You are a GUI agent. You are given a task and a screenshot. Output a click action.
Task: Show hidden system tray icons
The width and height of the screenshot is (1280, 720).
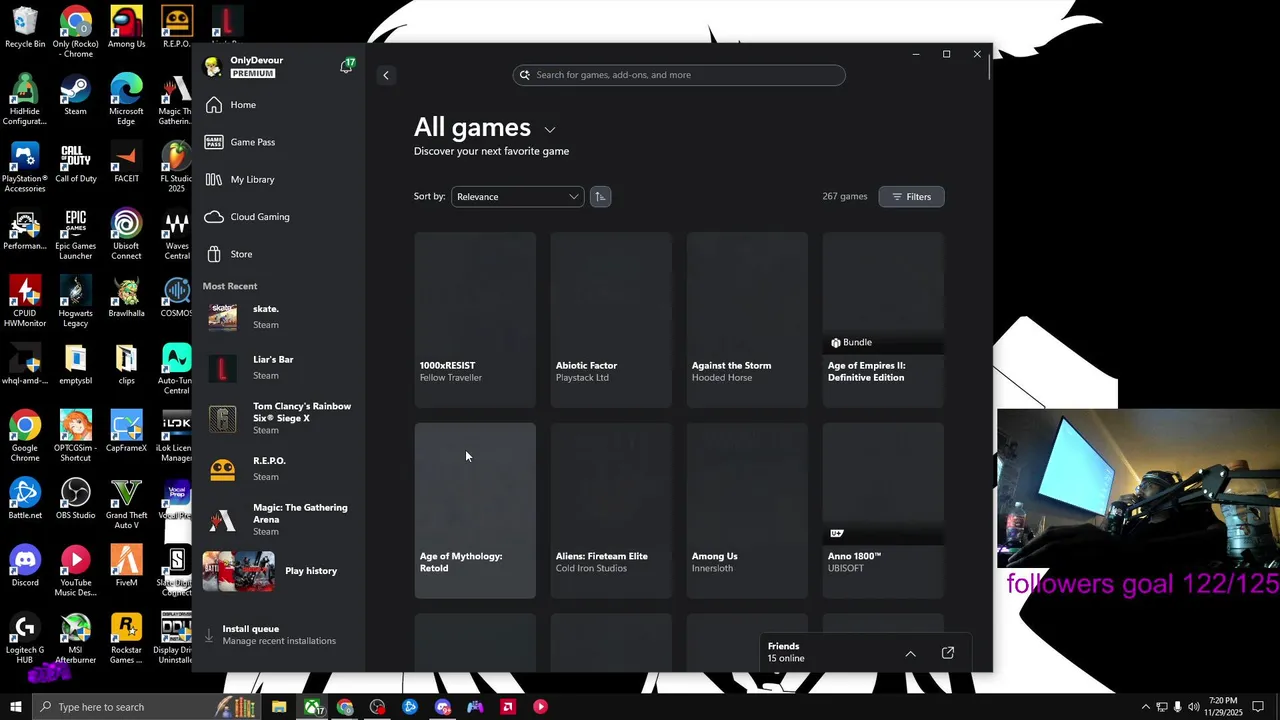coord(1146,707)
